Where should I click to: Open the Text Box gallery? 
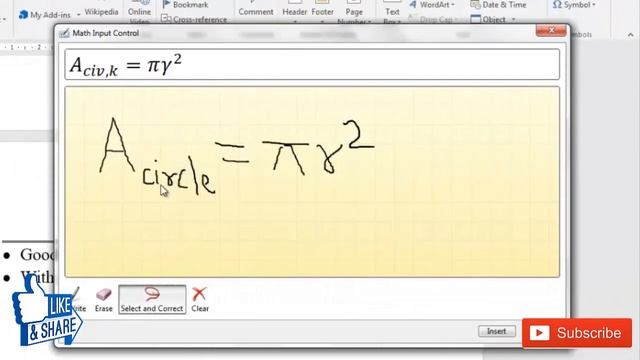coord(392,12)
